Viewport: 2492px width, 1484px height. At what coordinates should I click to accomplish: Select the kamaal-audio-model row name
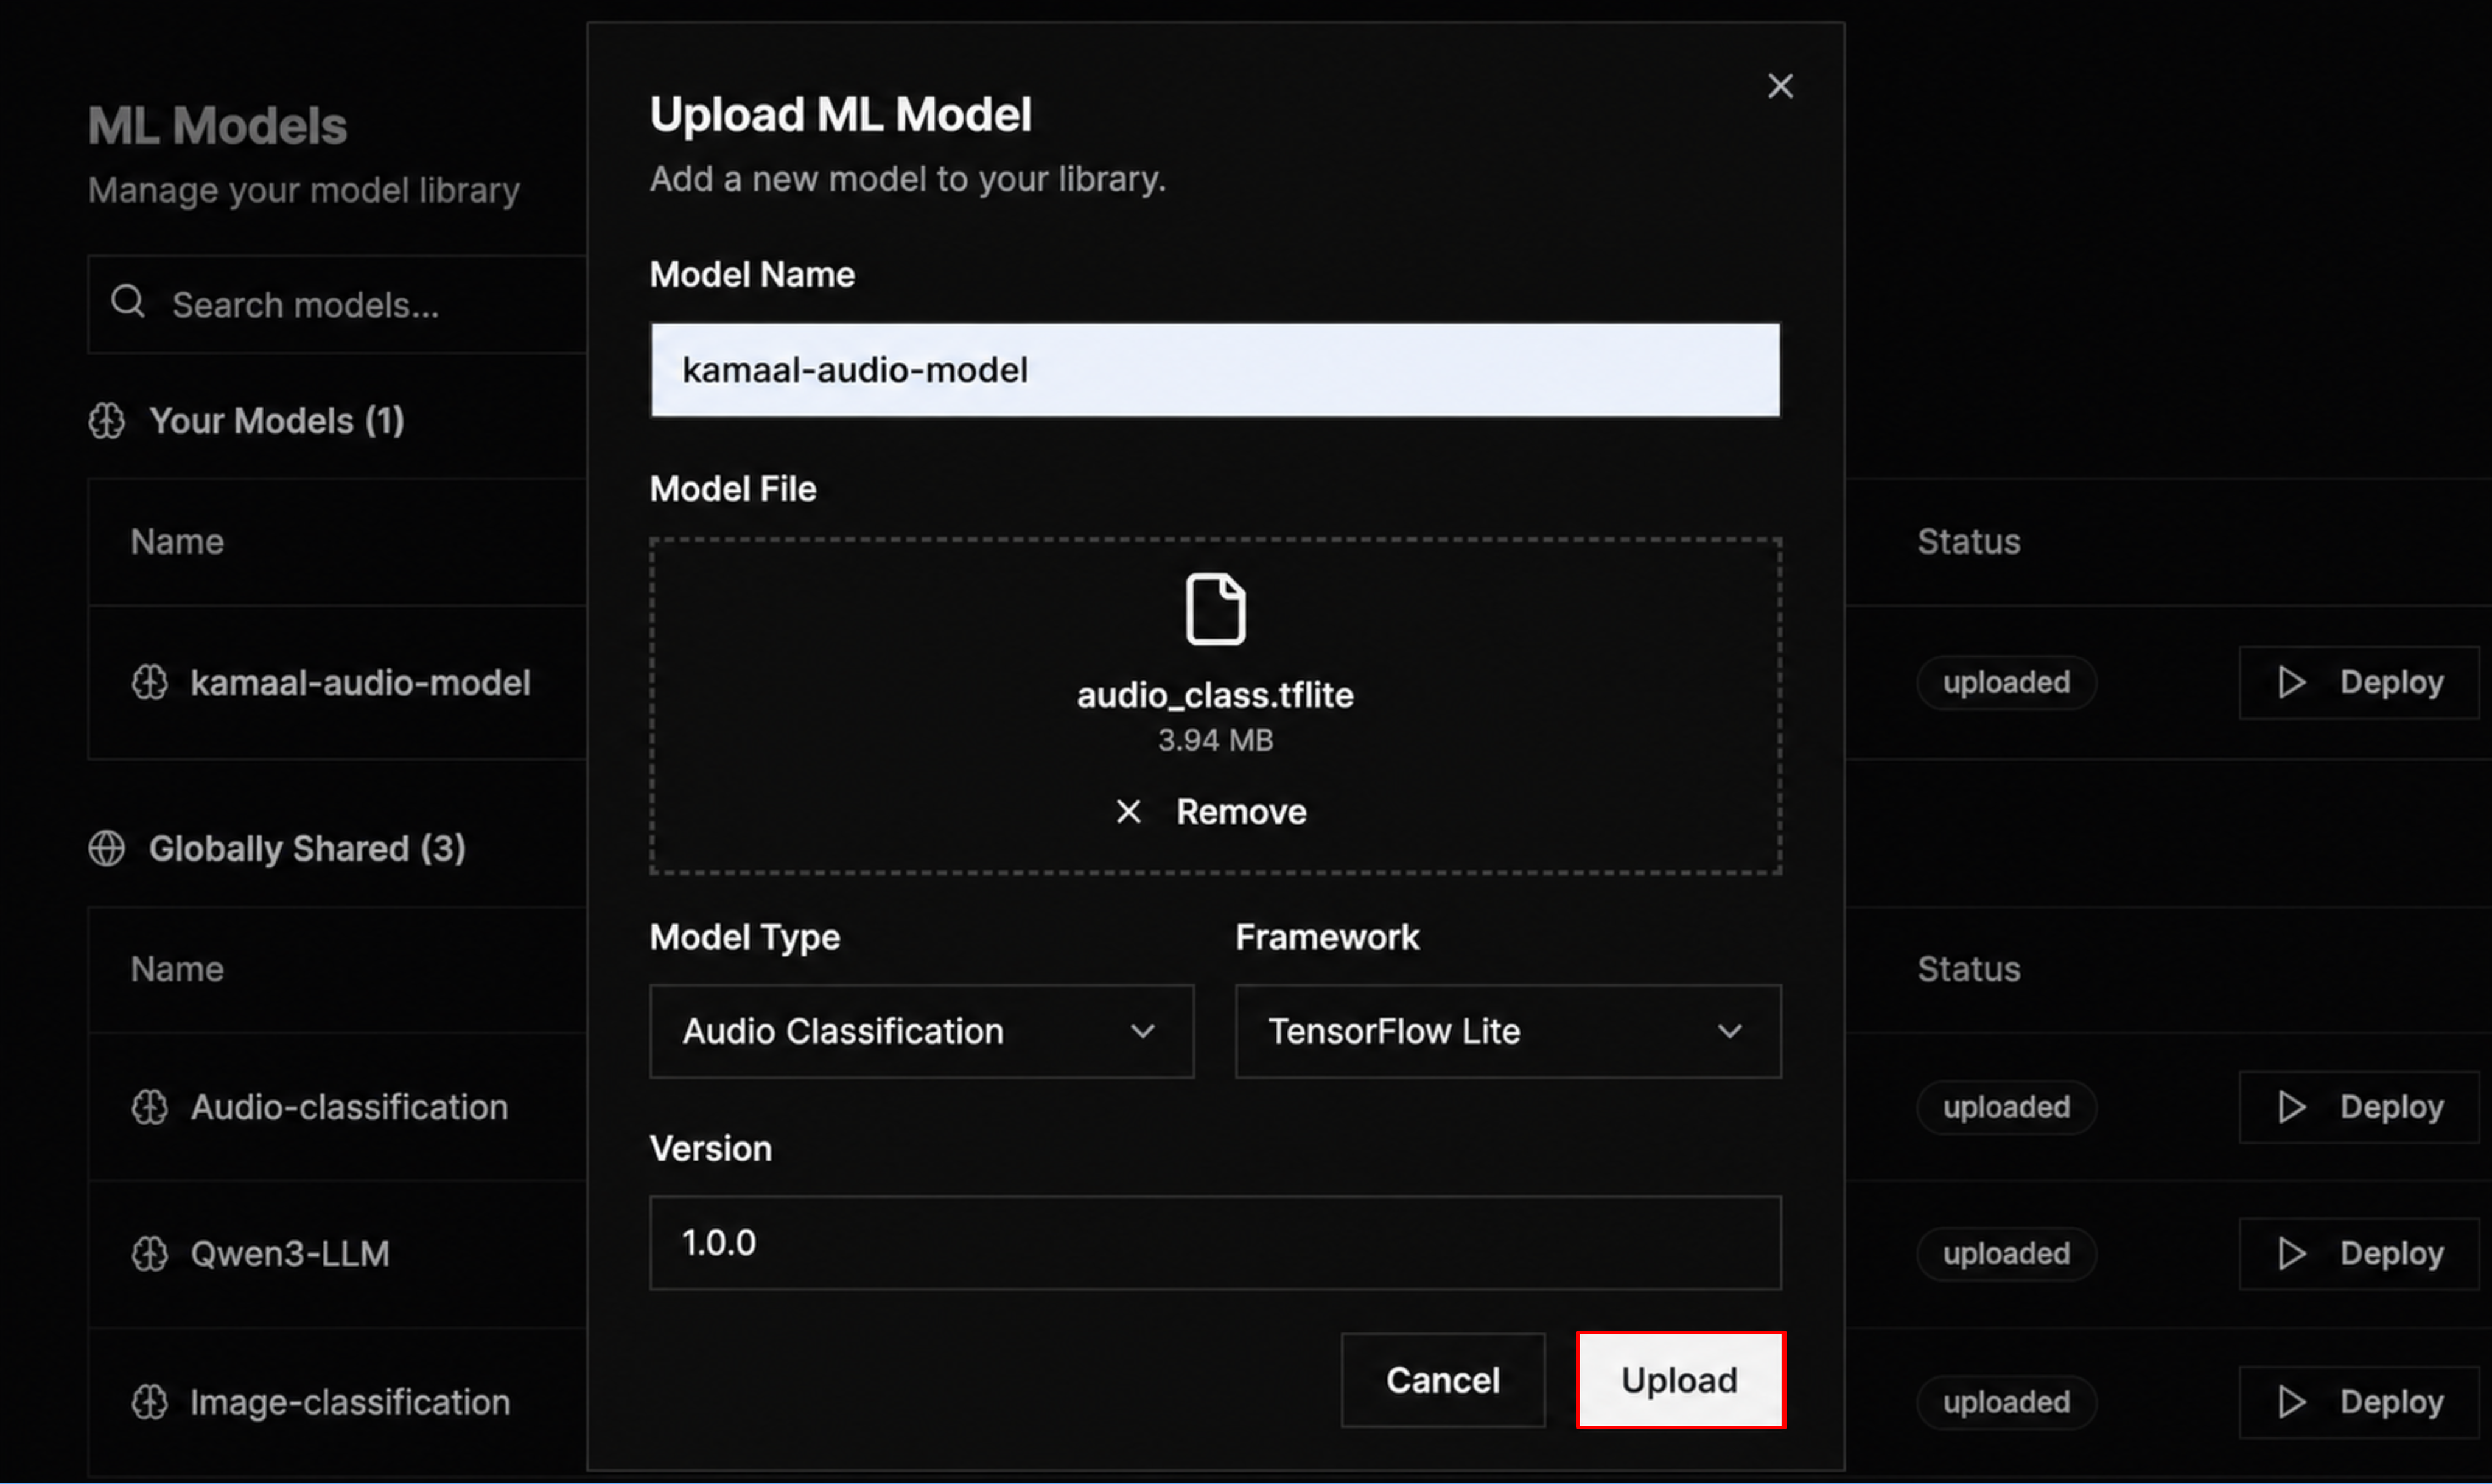coord(360,683)
